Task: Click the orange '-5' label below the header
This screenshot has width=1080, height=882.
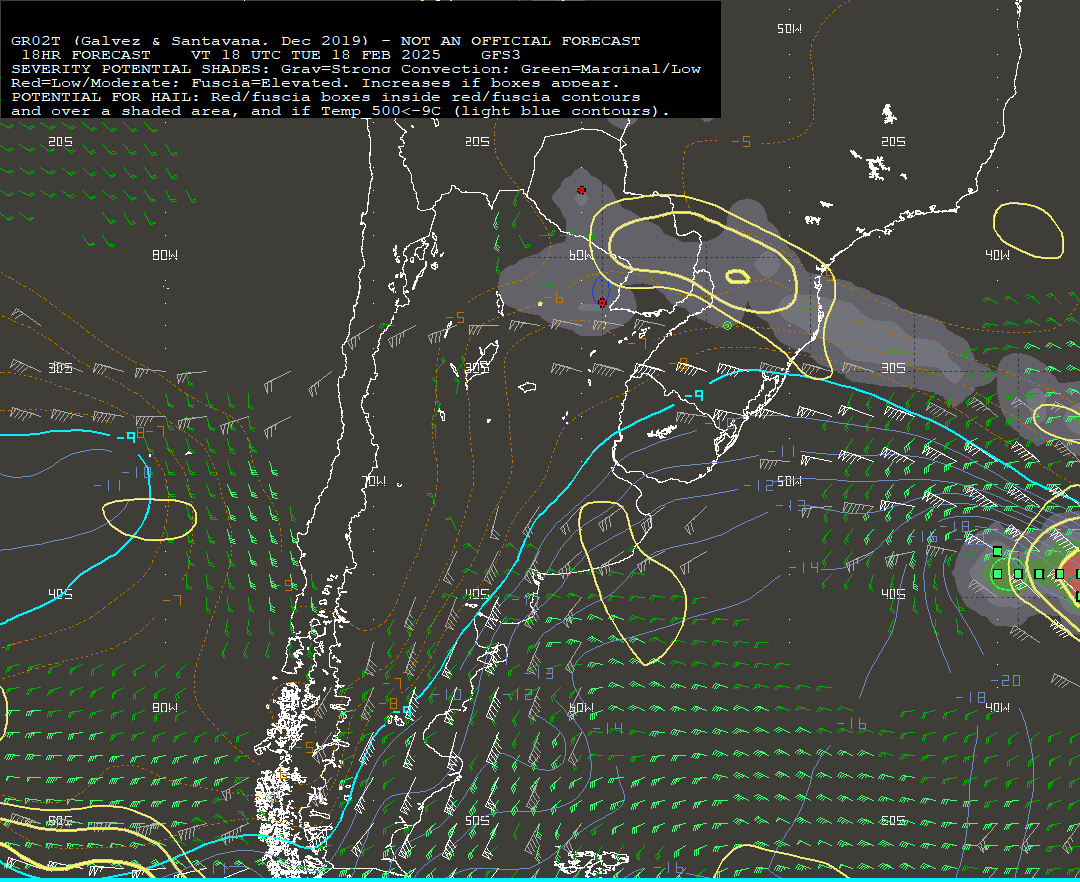Action: (x=740, y=142)
